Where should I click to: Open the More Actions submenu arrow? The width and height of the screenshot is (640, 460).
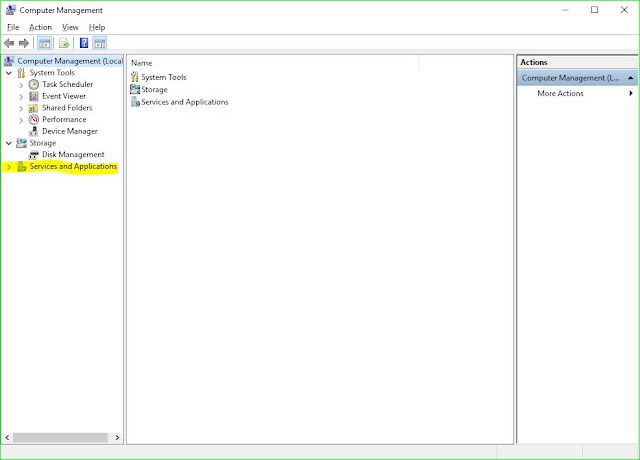[631, 93]
